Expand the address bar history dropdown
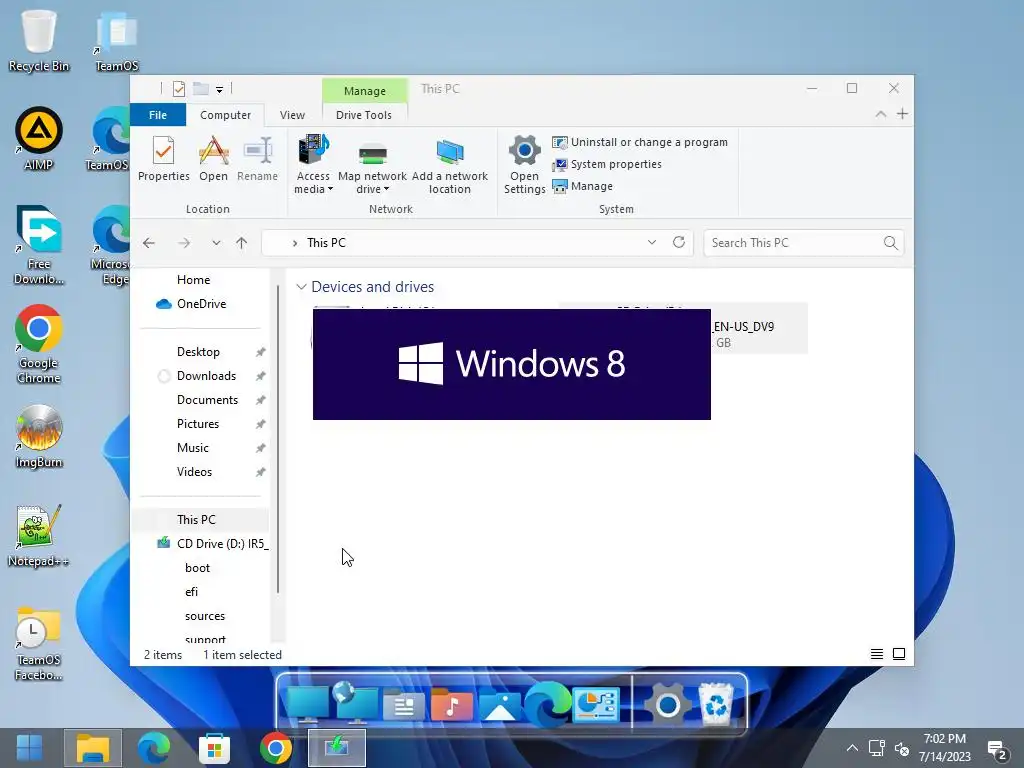The image size is (1024, 768). [x=652, y=242]
